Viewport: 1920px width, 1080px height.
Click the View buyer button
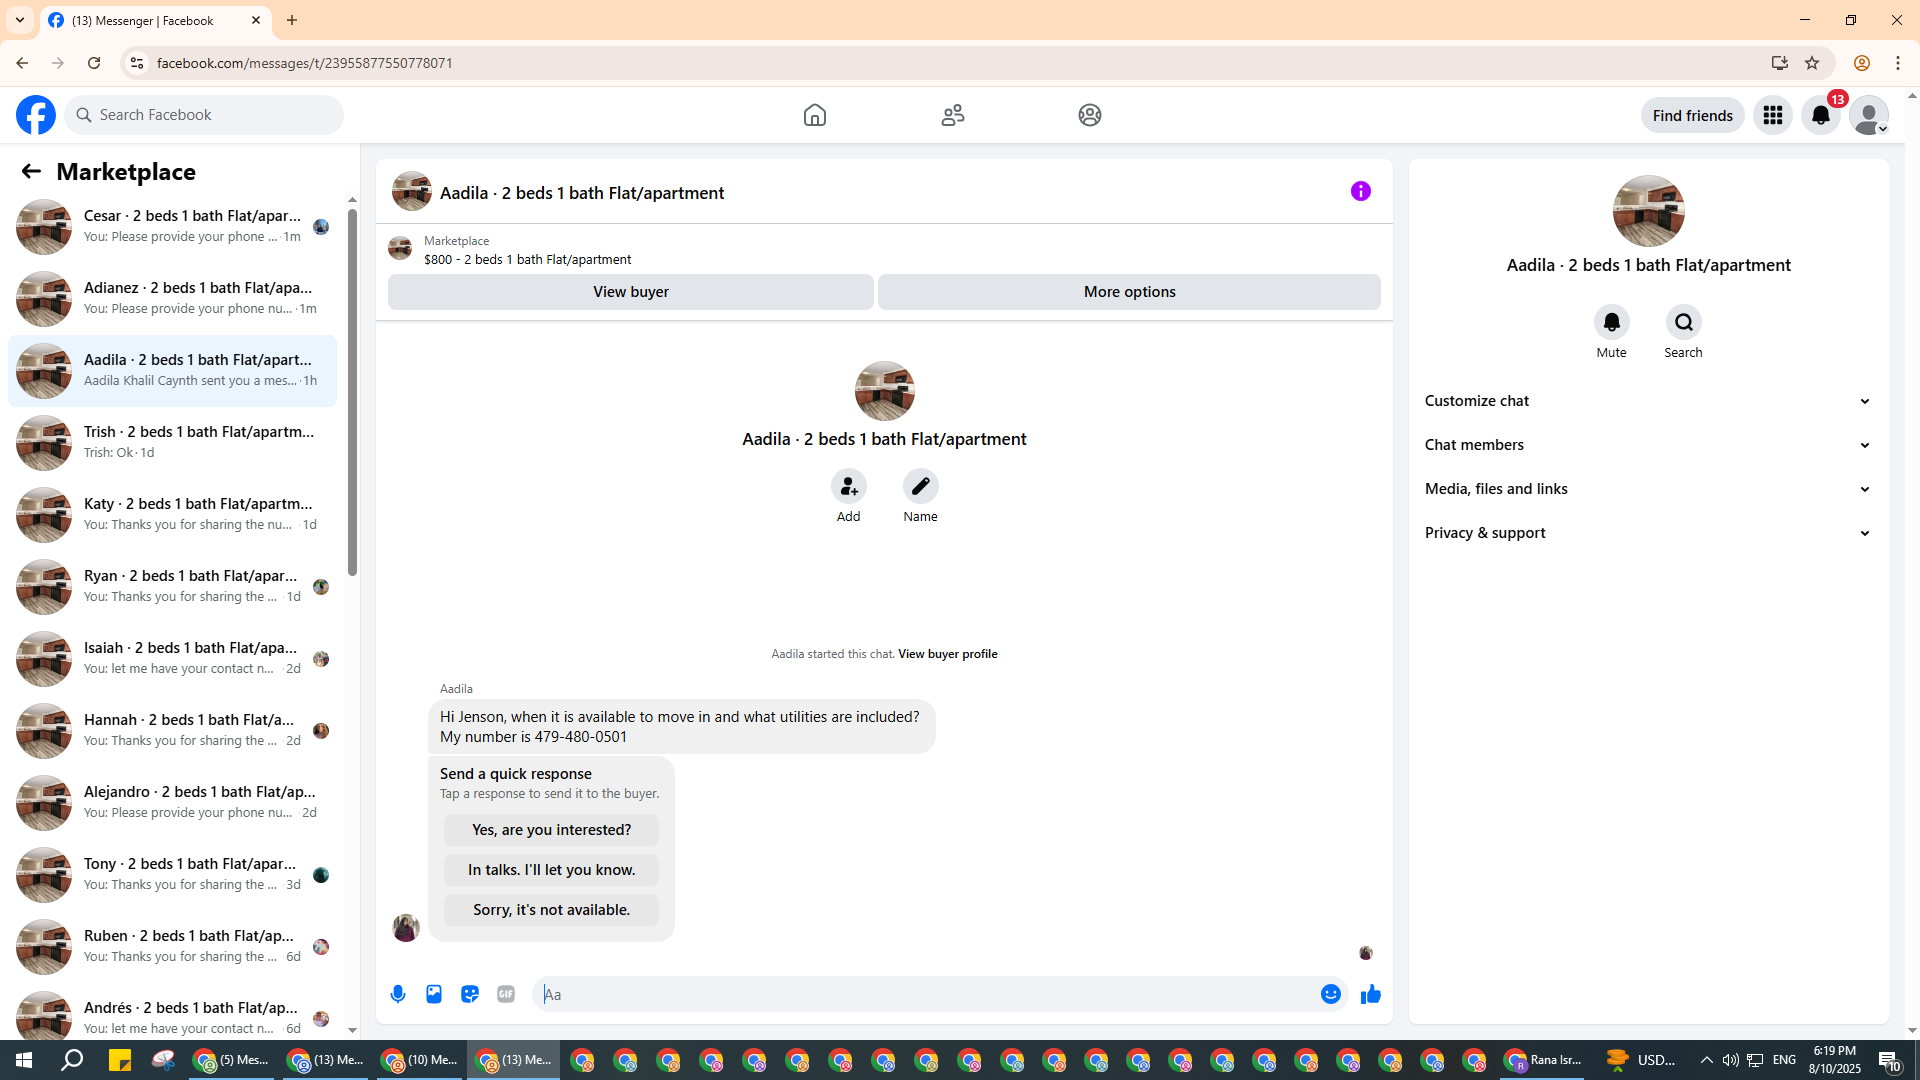coord(630,292)
